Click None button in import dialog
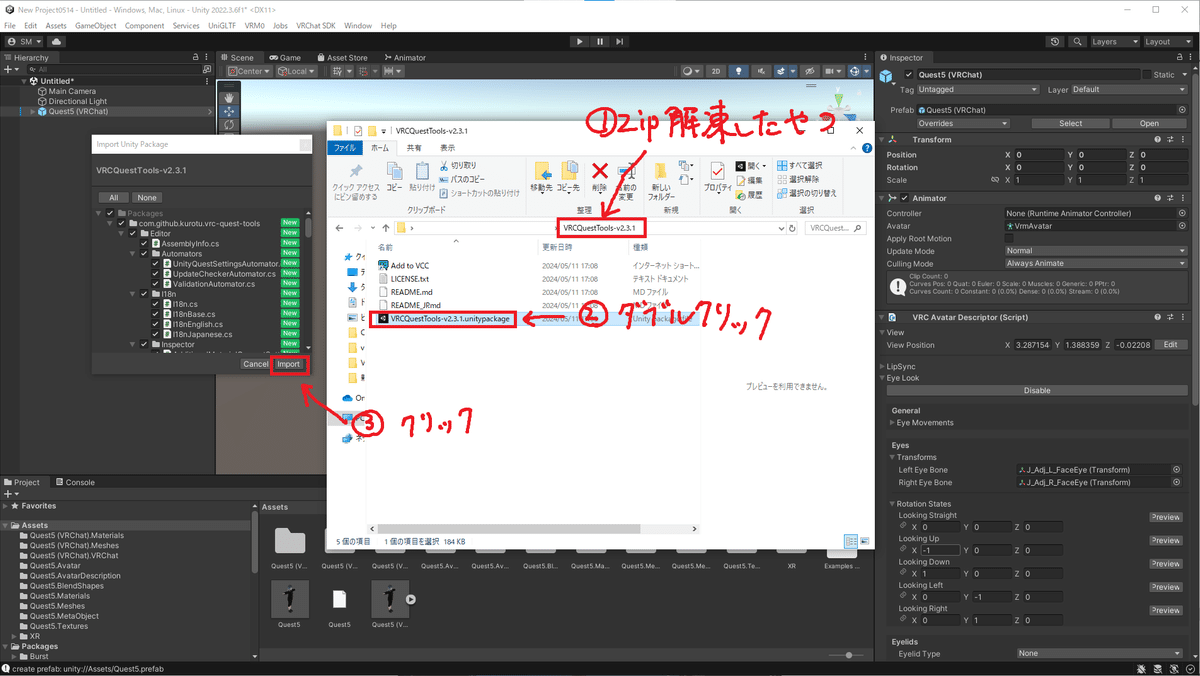Viewport: 1200px width, 676px height. coord(147,197)
